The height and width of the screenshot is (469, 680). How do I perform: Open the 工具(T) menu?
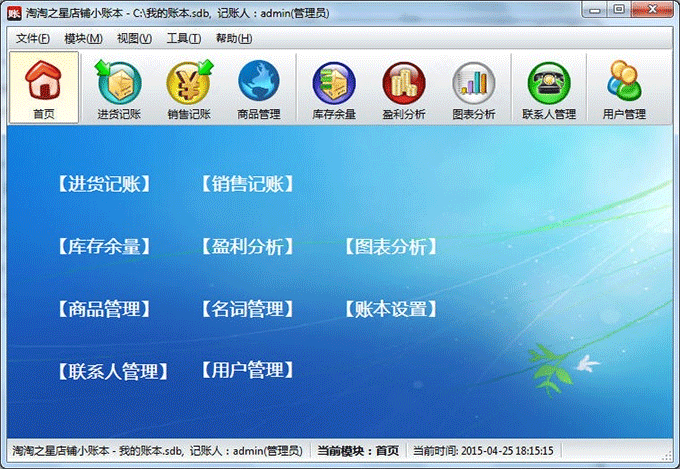coord(184,39)
